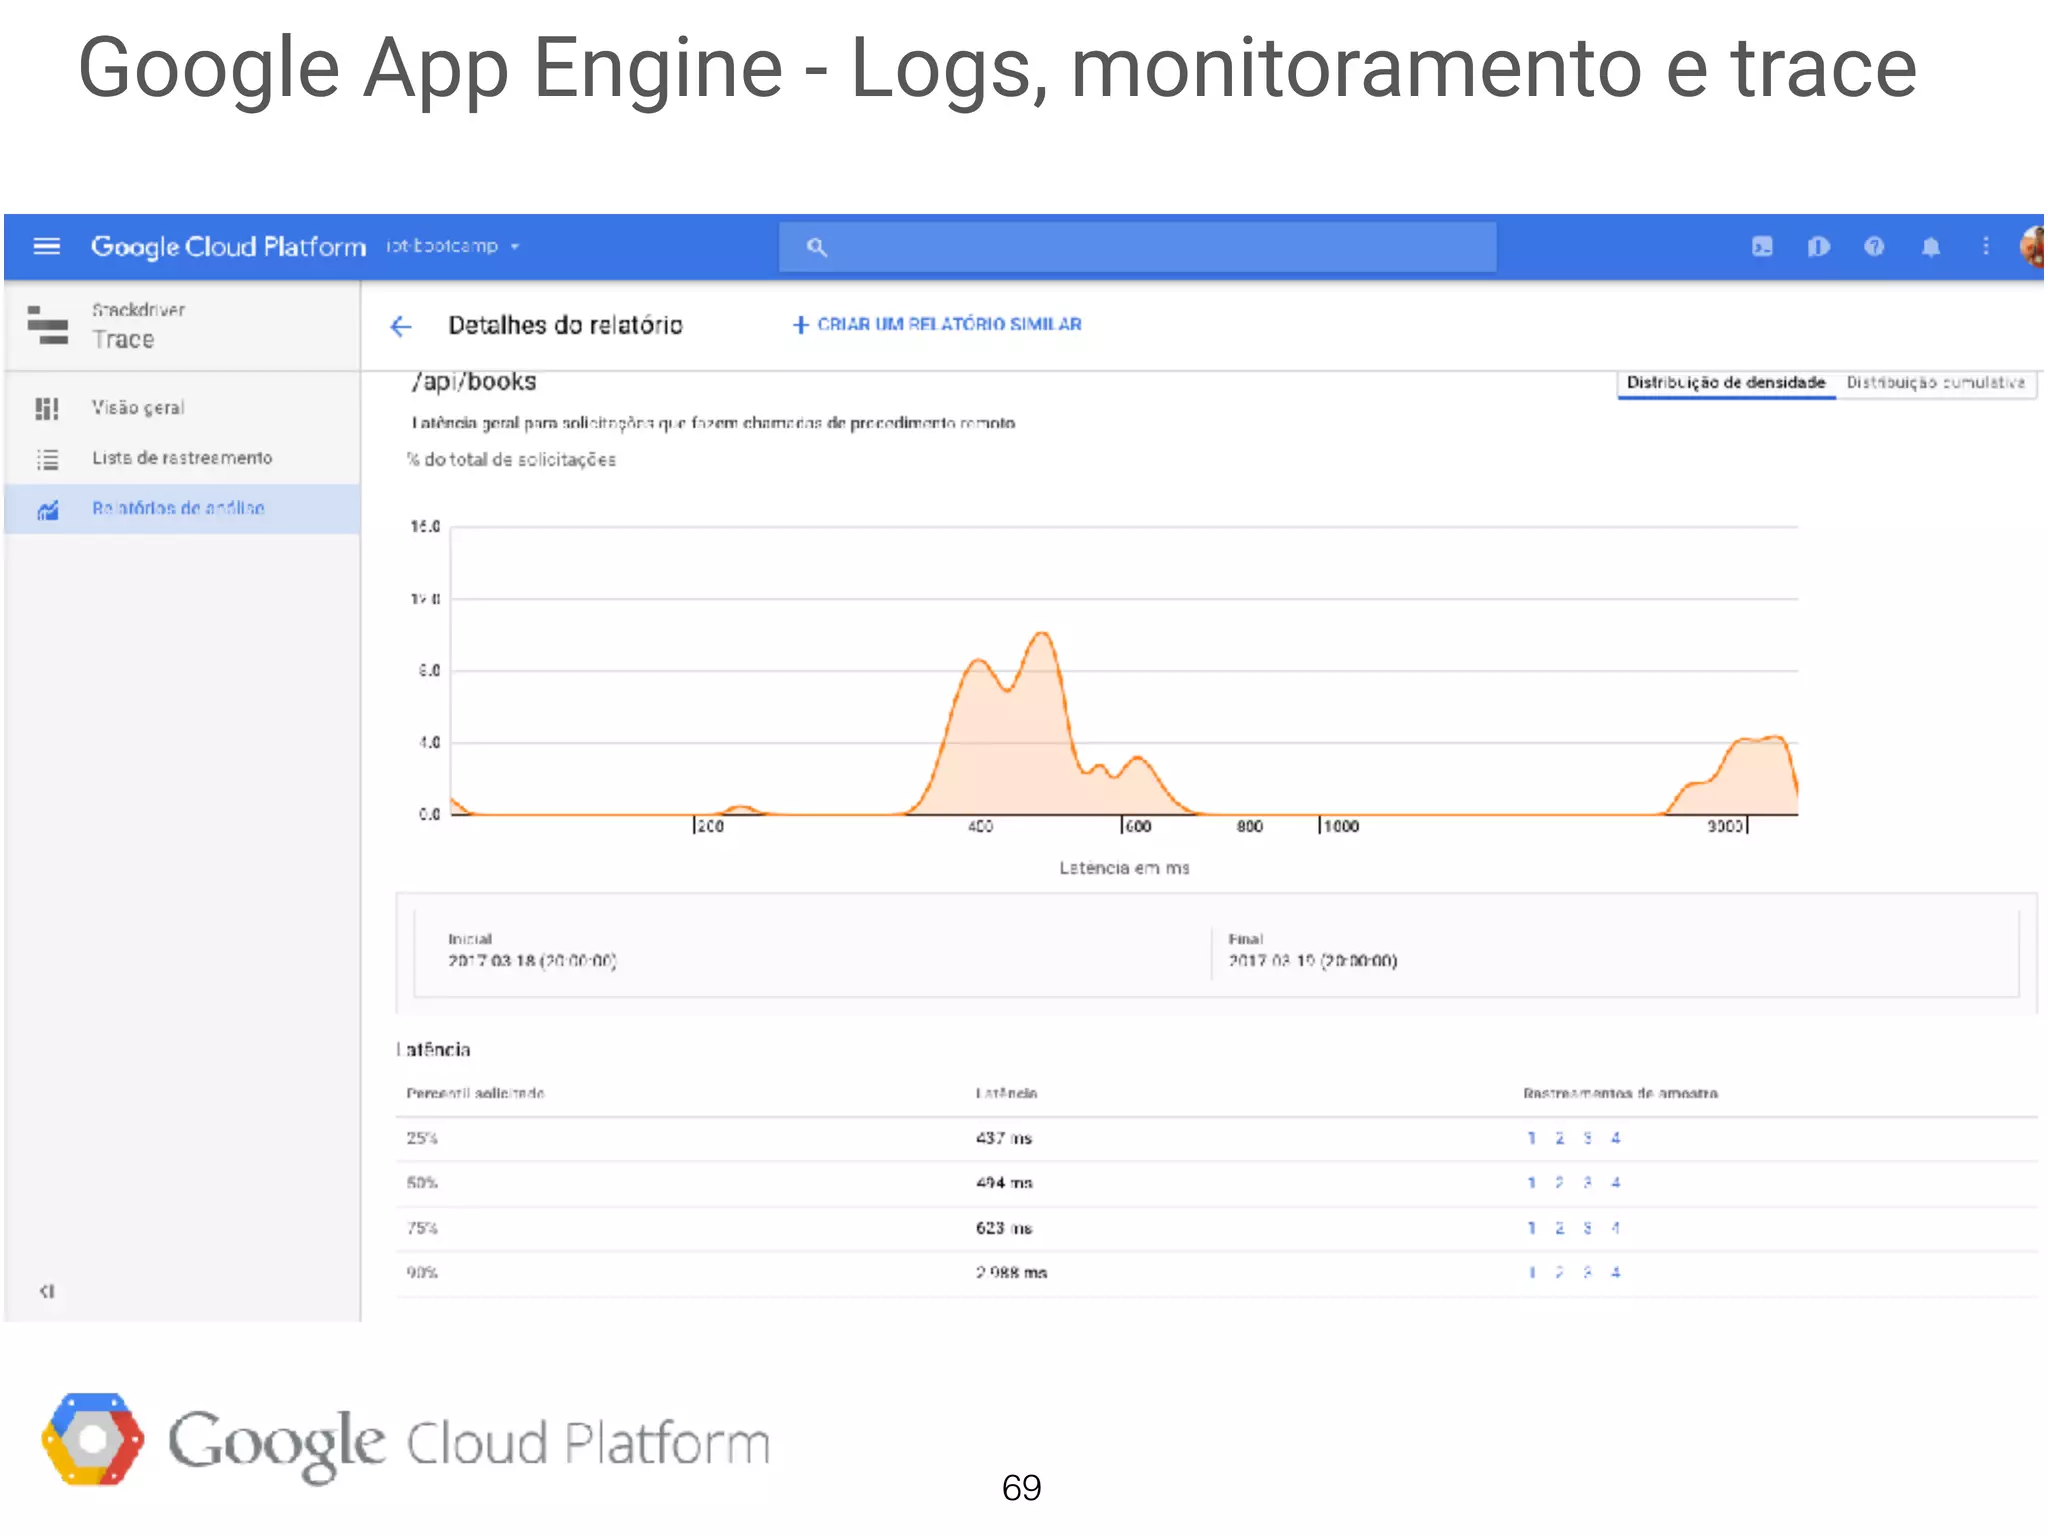Click Criar um relatório similar button
Image resolution: width=2048 pixels, height=1536 pixels.
[x=937, y=325]
